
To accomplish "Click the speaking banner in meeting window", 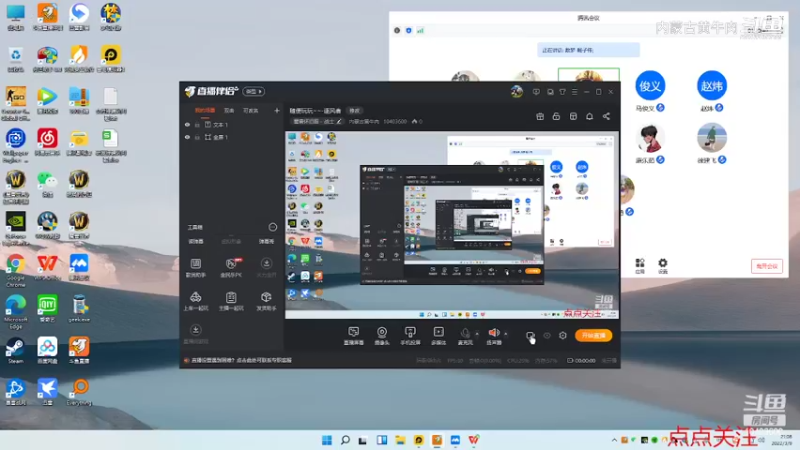I will point(588,50).
